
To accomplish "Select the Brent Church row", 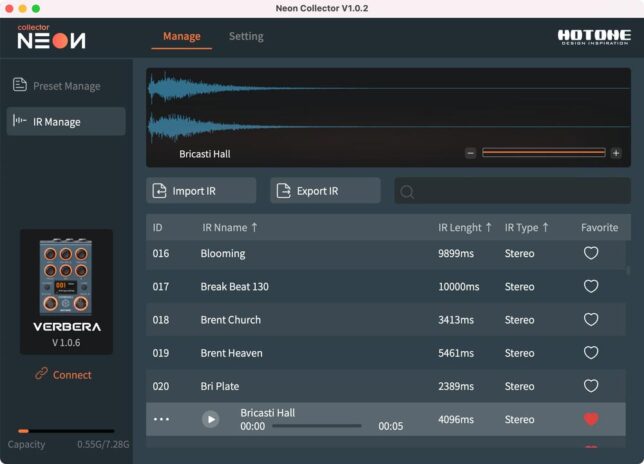I will (386, 320).
